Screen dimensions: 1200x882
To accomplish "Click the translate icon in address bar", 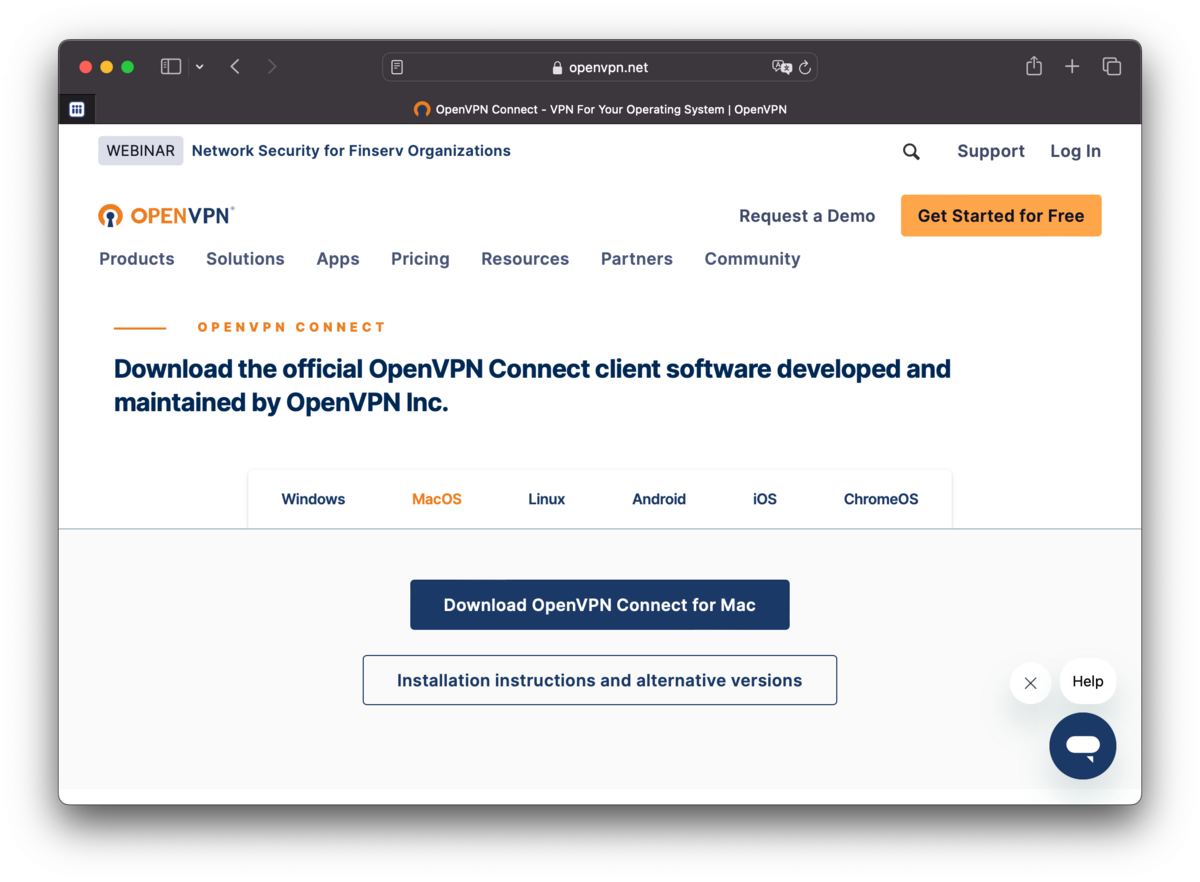I will (x=781, y=68).
